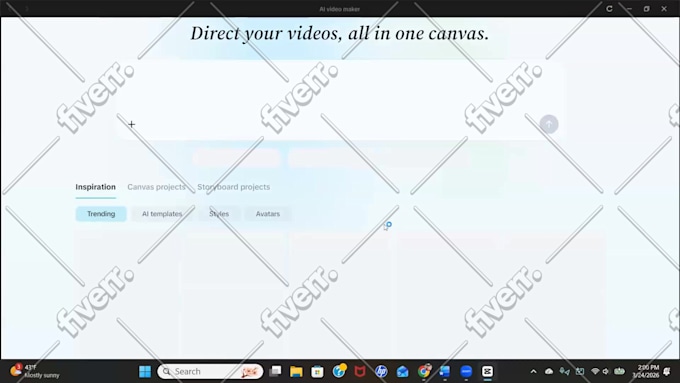Switch to the Inspiration tab

(x=95, y=187)
